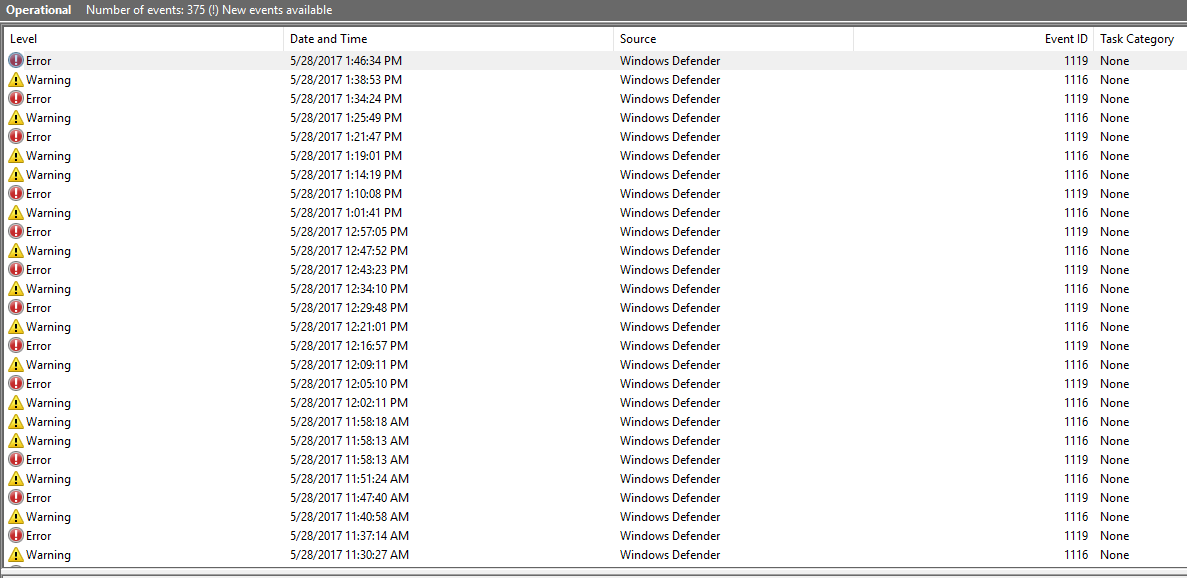
Task: Click Windows Defender source in 12:34:10 PM row
Action: click(670, 288)
